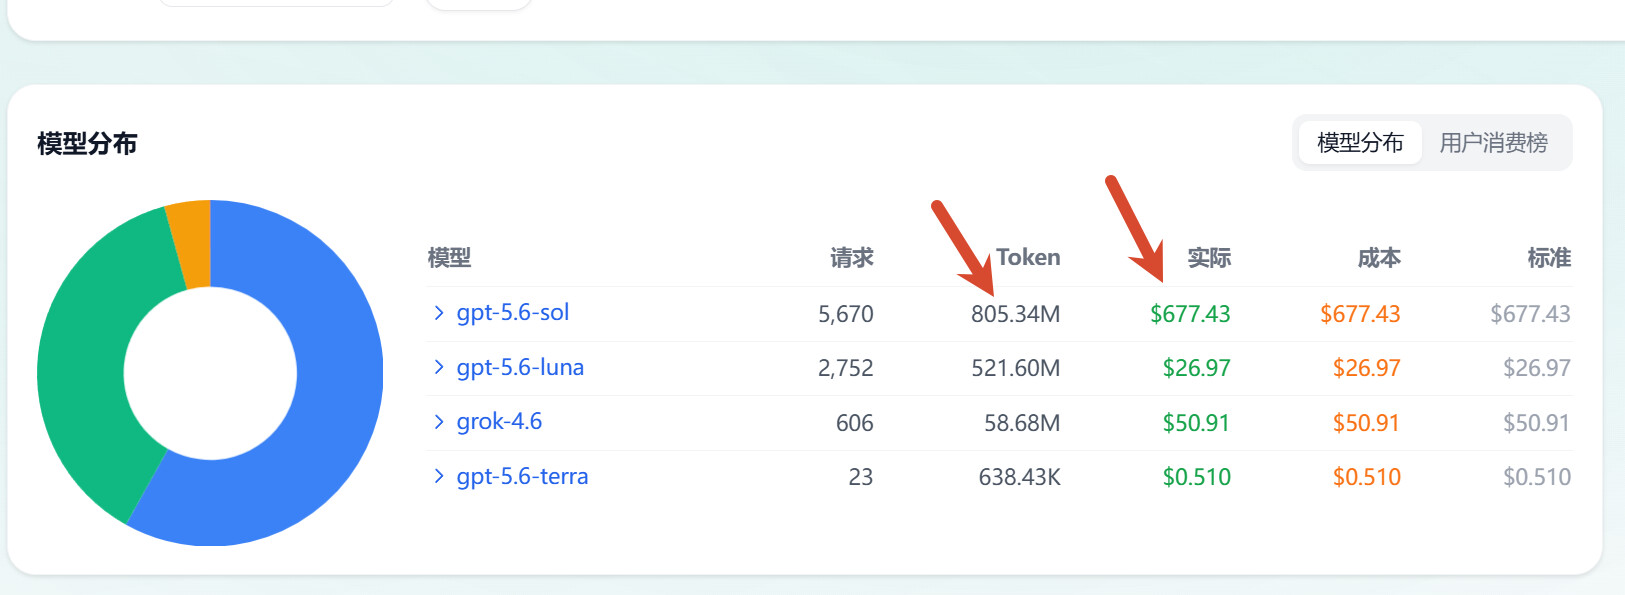Click the 成本 column header
The width and height of the screenshot is (1625, 595).
pos(1379,258)
